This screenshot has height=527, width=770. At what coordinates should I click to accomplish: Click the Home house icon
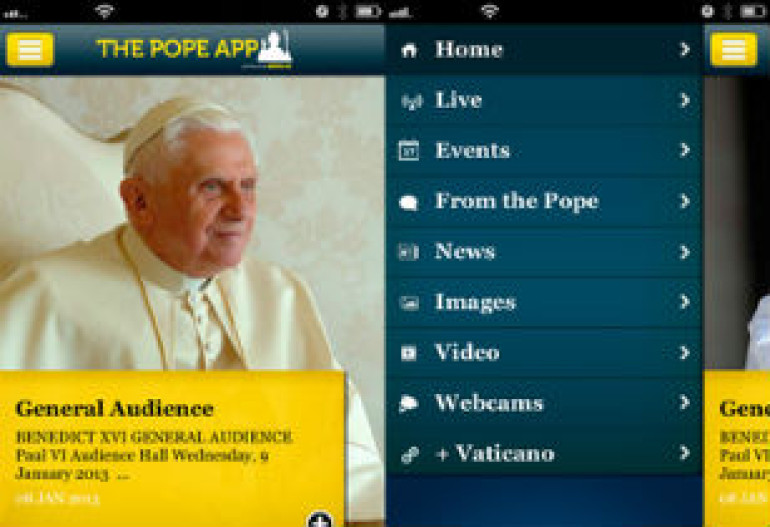tap(409, 50)
